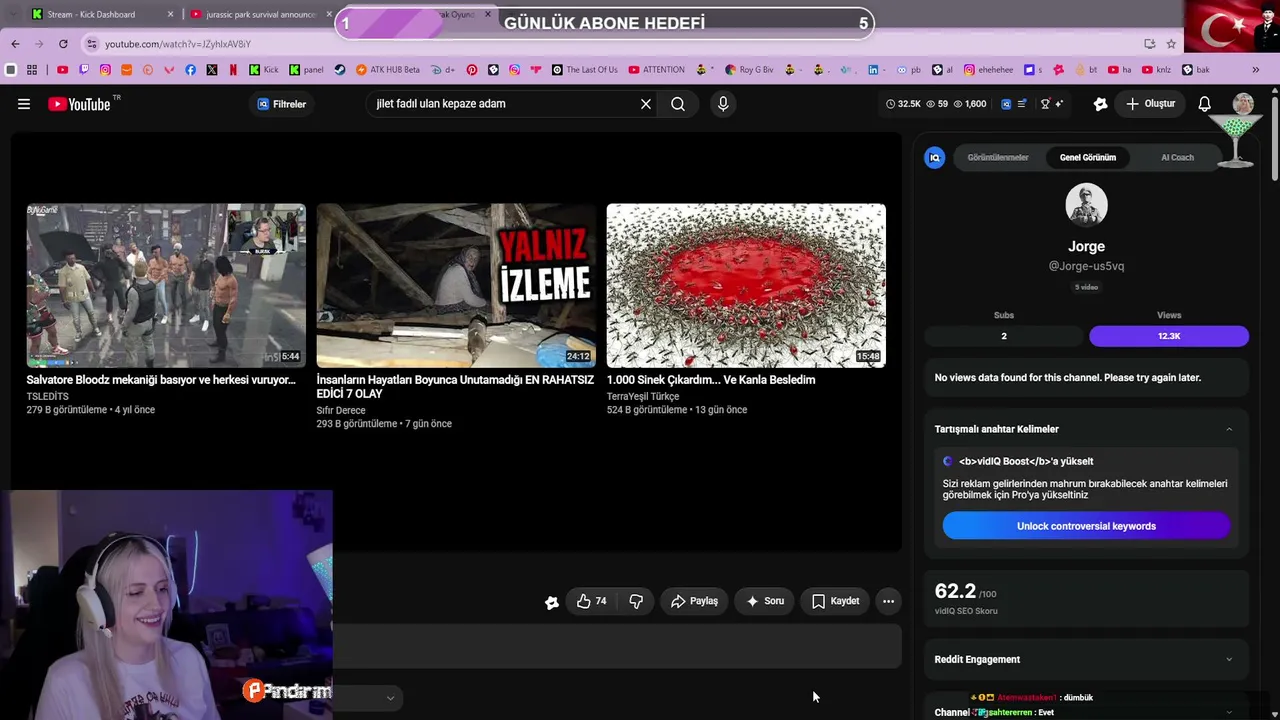Click the 5 video count badge
The image size is (1280, 720).
(1086, 288)
